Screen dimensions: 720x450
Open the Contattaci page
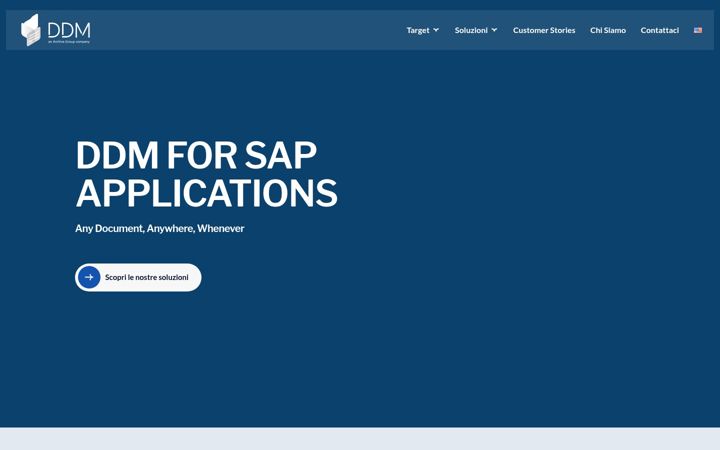659,30
